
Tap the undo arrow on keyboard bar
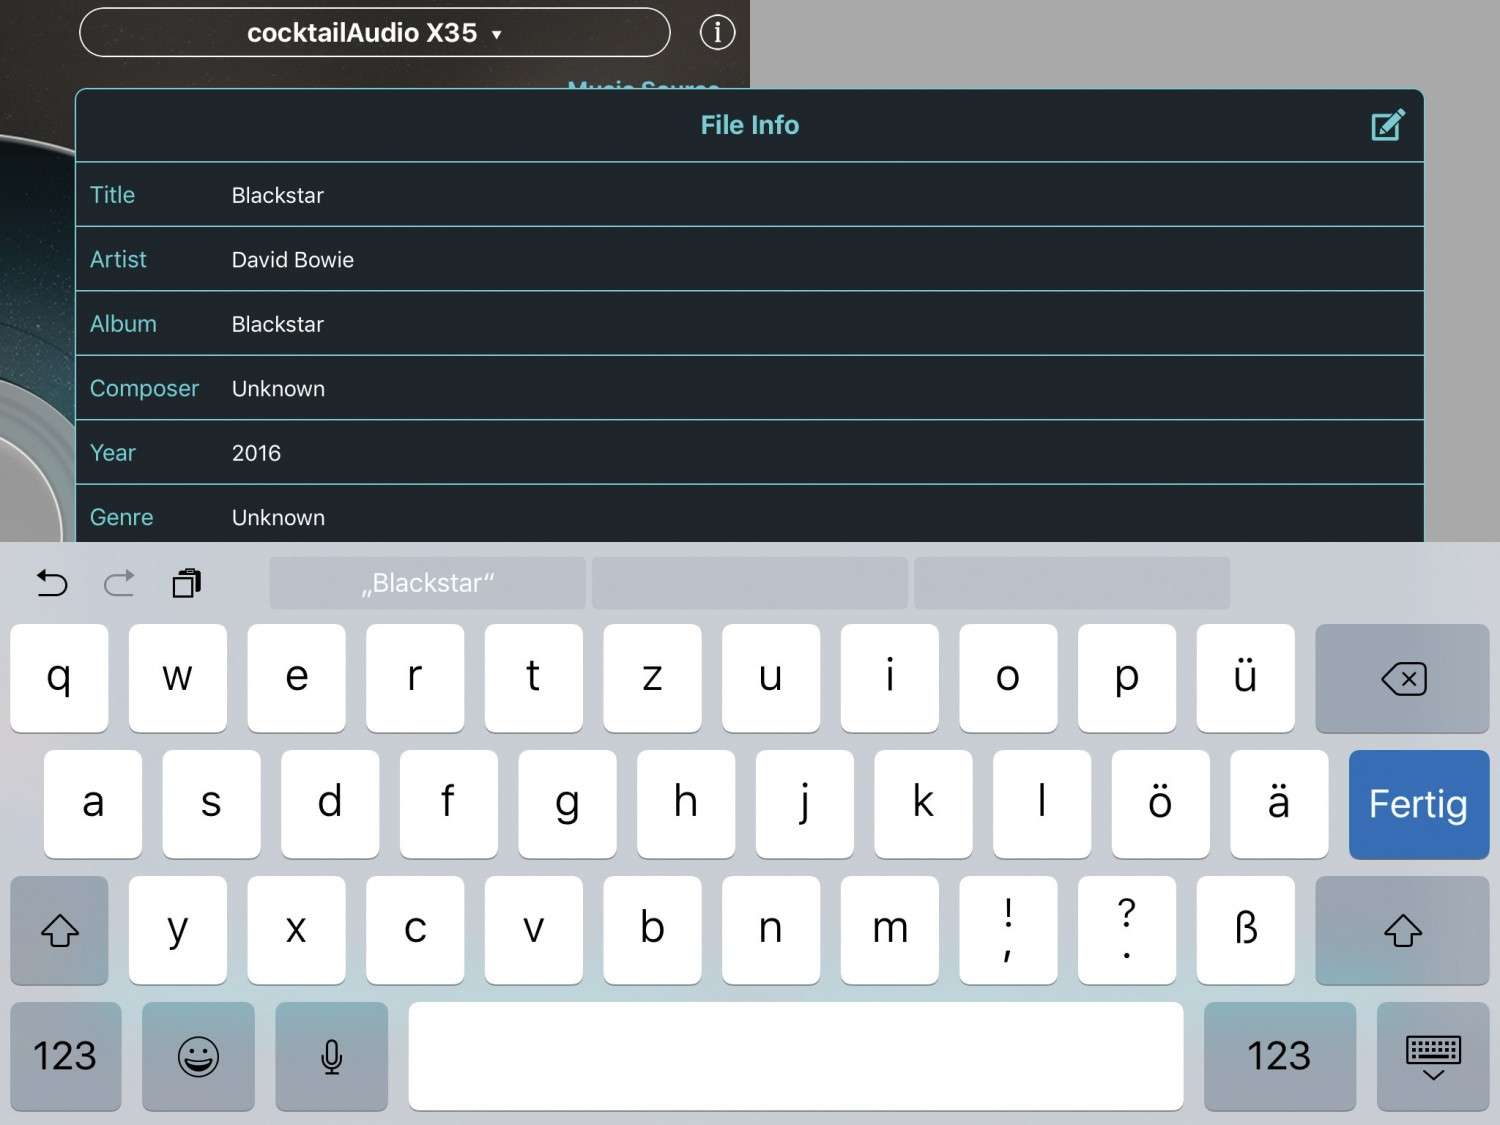(52, 583)
